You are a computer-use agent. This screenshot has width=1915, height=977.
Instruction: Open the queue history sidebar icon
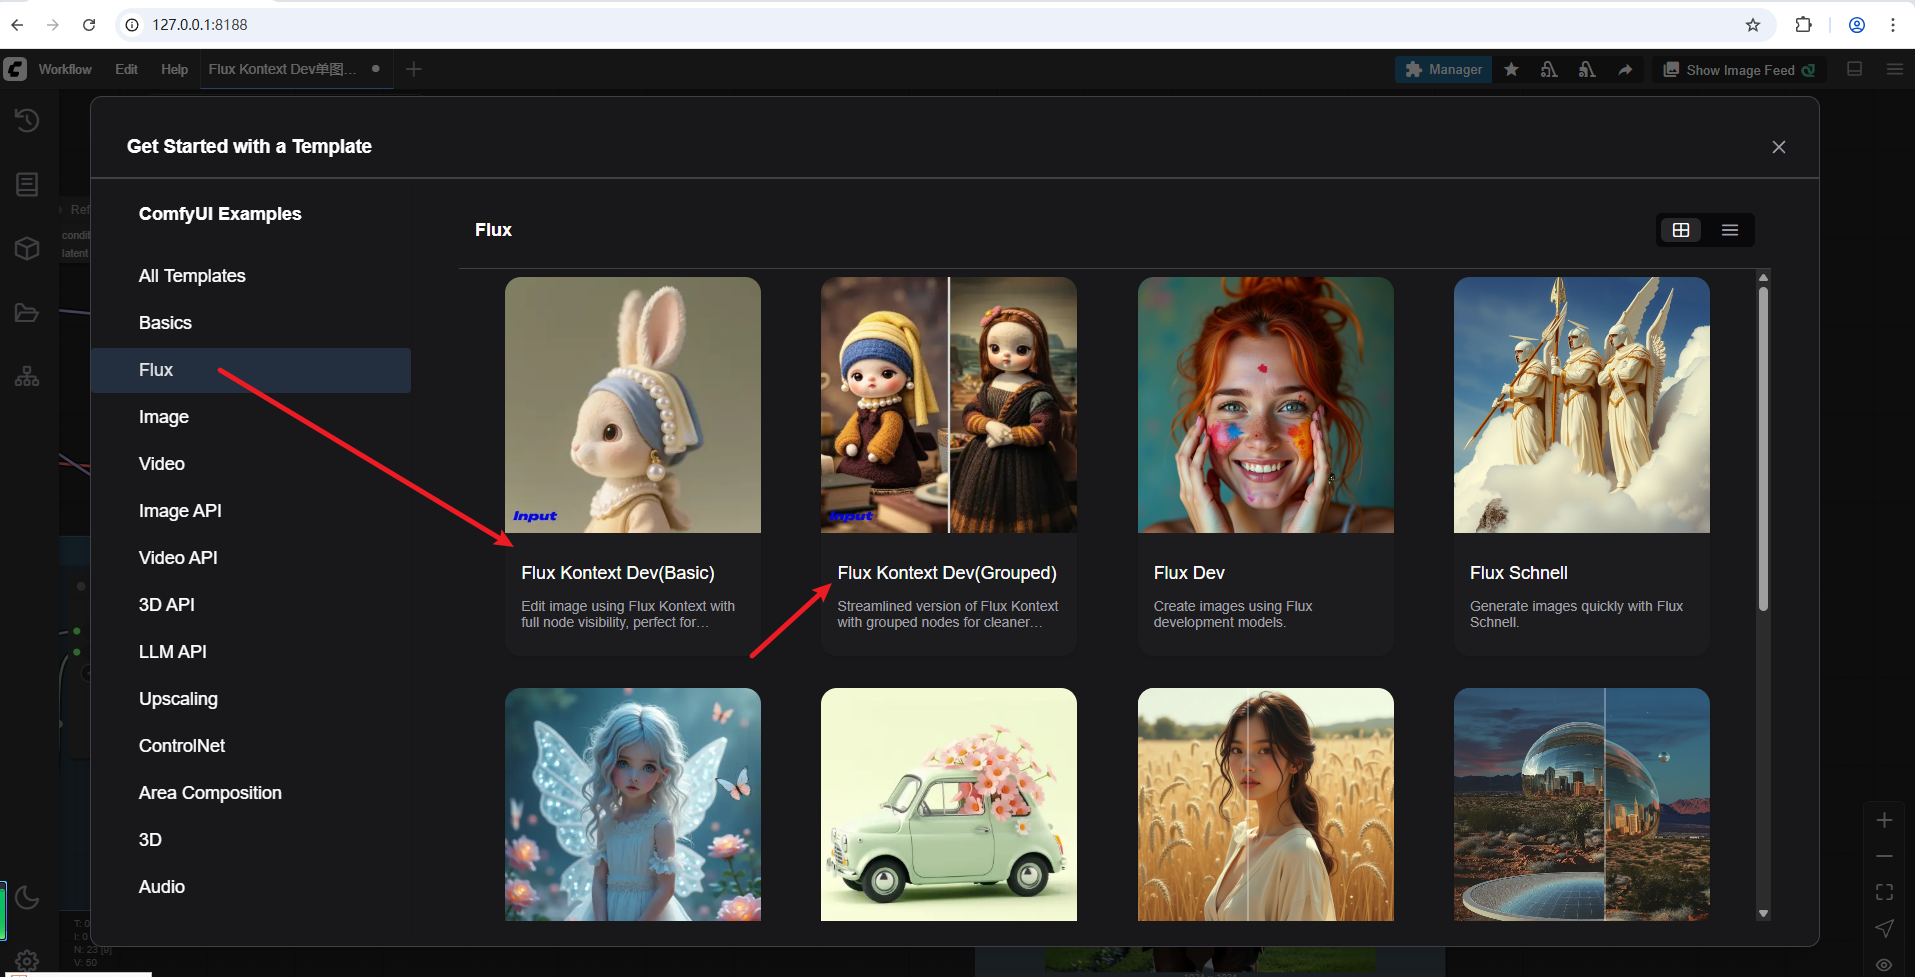click(27, 121)
